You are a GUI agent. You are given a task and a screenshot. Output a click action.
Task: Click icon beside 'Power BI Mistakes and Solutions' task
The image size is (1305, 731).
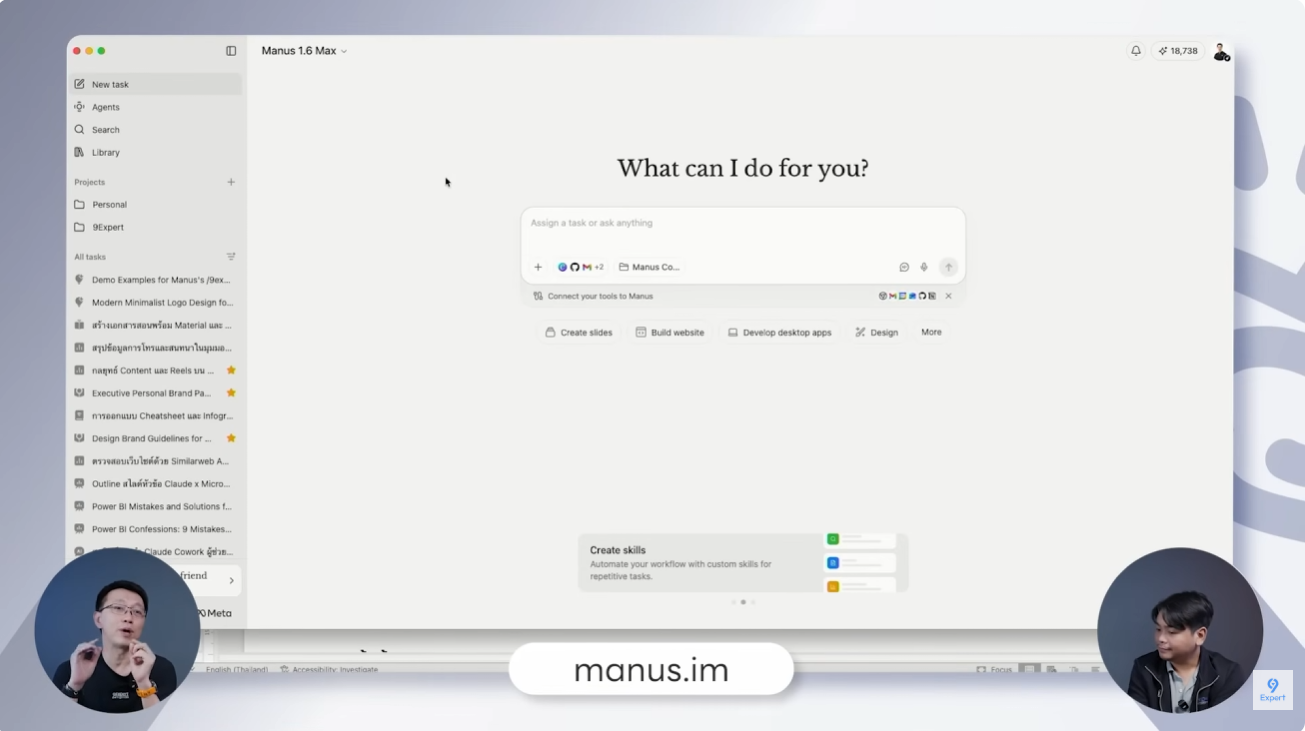(x=79, y=506)
